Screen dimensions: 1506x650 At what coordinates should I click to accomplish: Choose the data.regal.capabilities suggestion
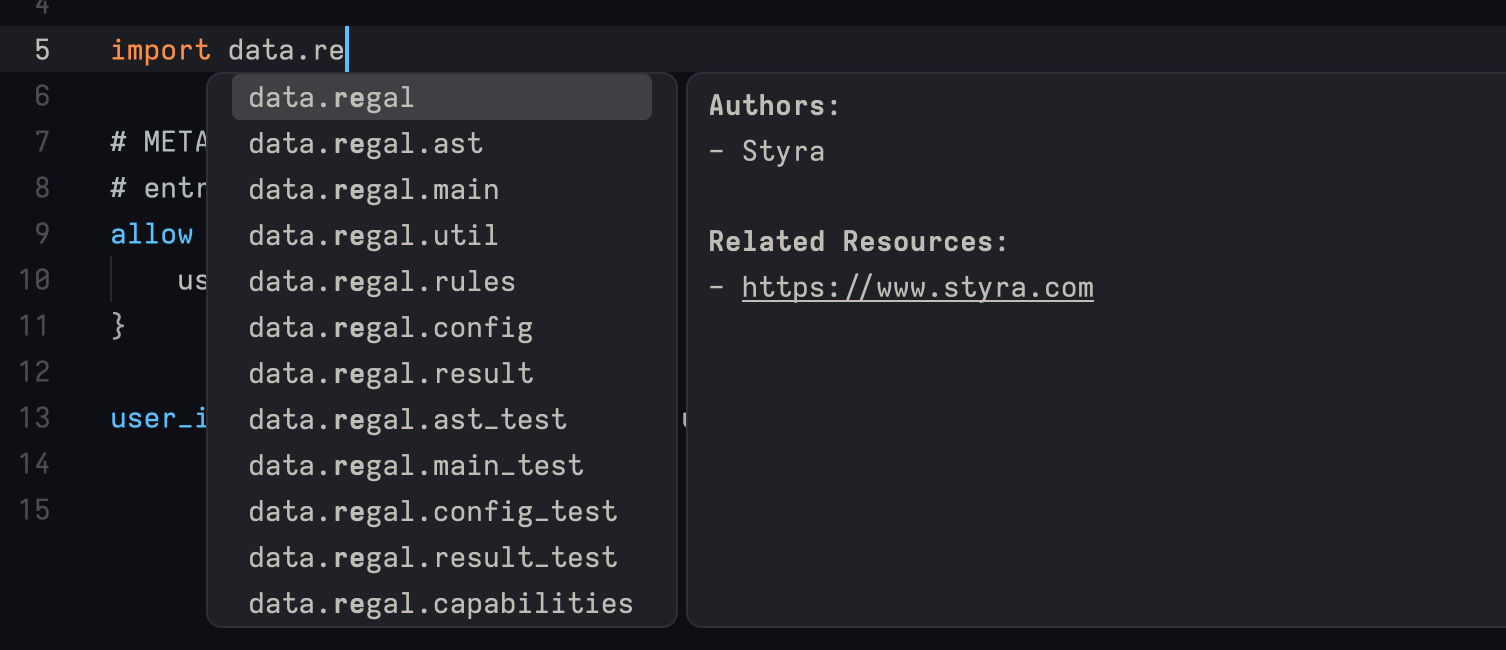440,603
